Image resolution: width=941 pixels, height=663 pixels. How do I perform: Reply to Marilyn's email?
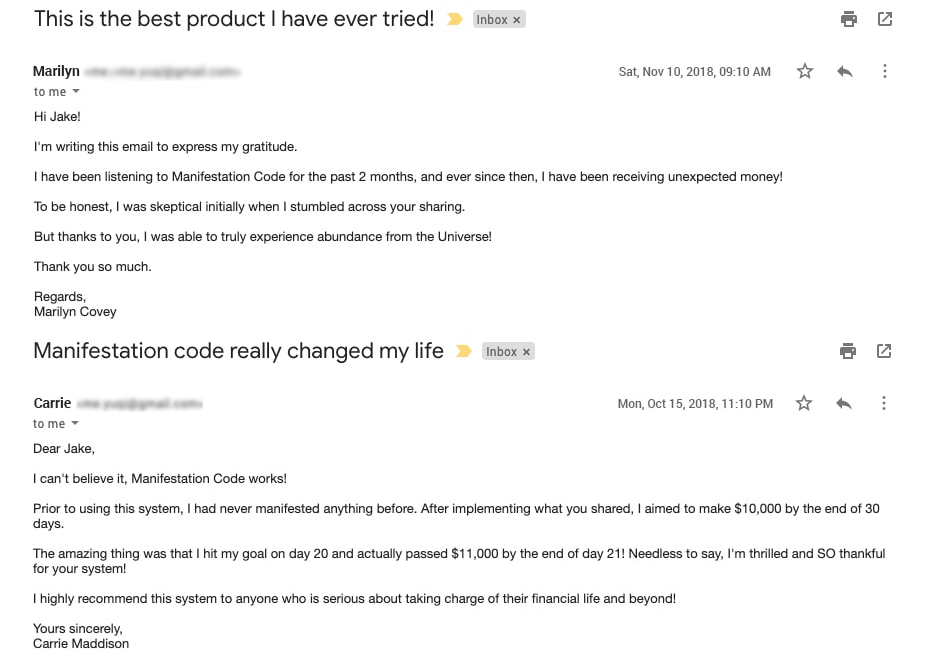844,71
